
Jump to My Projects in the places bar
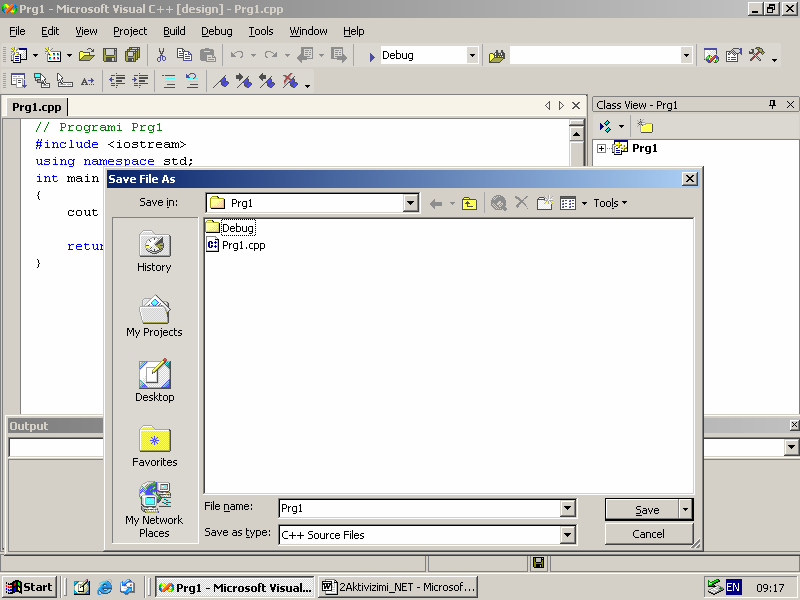pos(154,316)
